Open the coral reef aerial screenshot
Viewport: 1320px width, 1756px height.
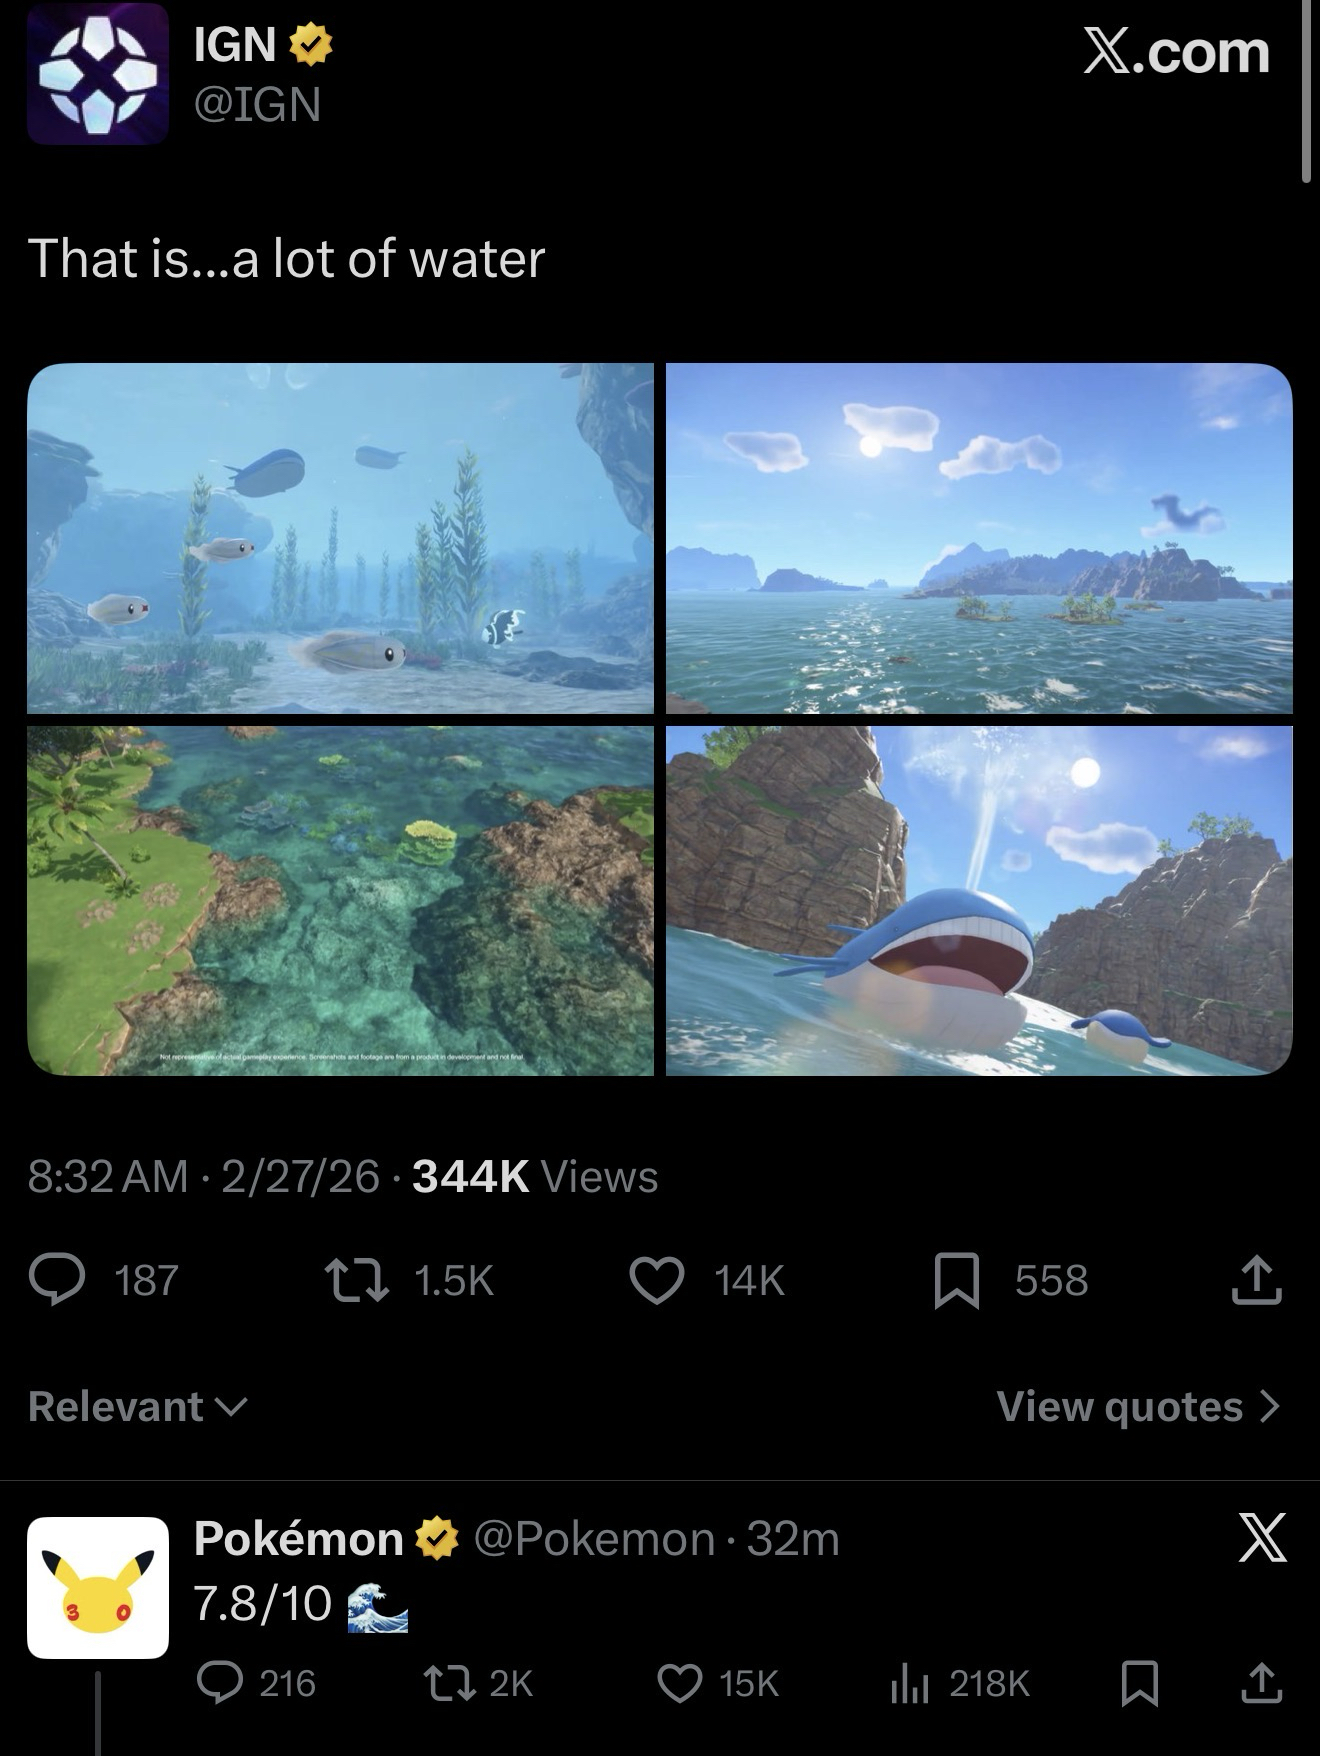click(x=340, y=900)
